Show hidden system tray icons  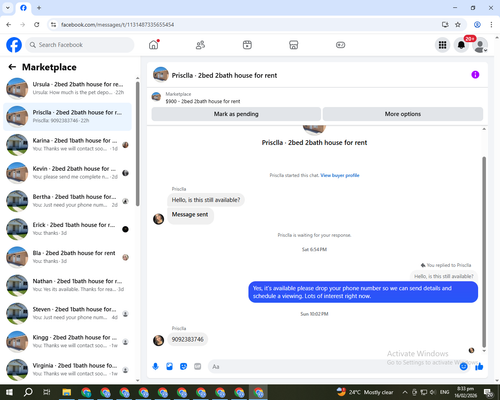[x=405, y=392]
